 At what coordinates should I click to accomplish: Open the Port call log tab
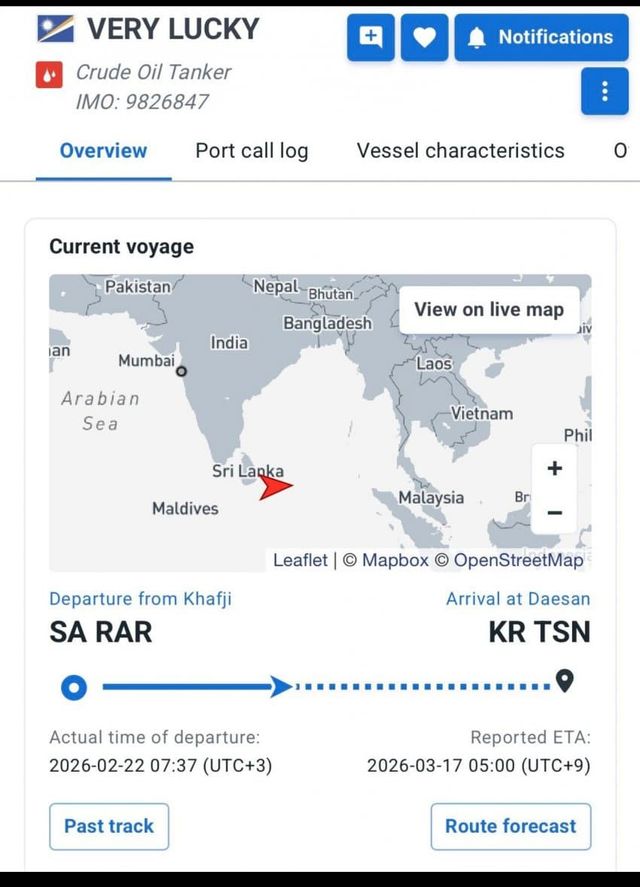[x=252, y=151]
